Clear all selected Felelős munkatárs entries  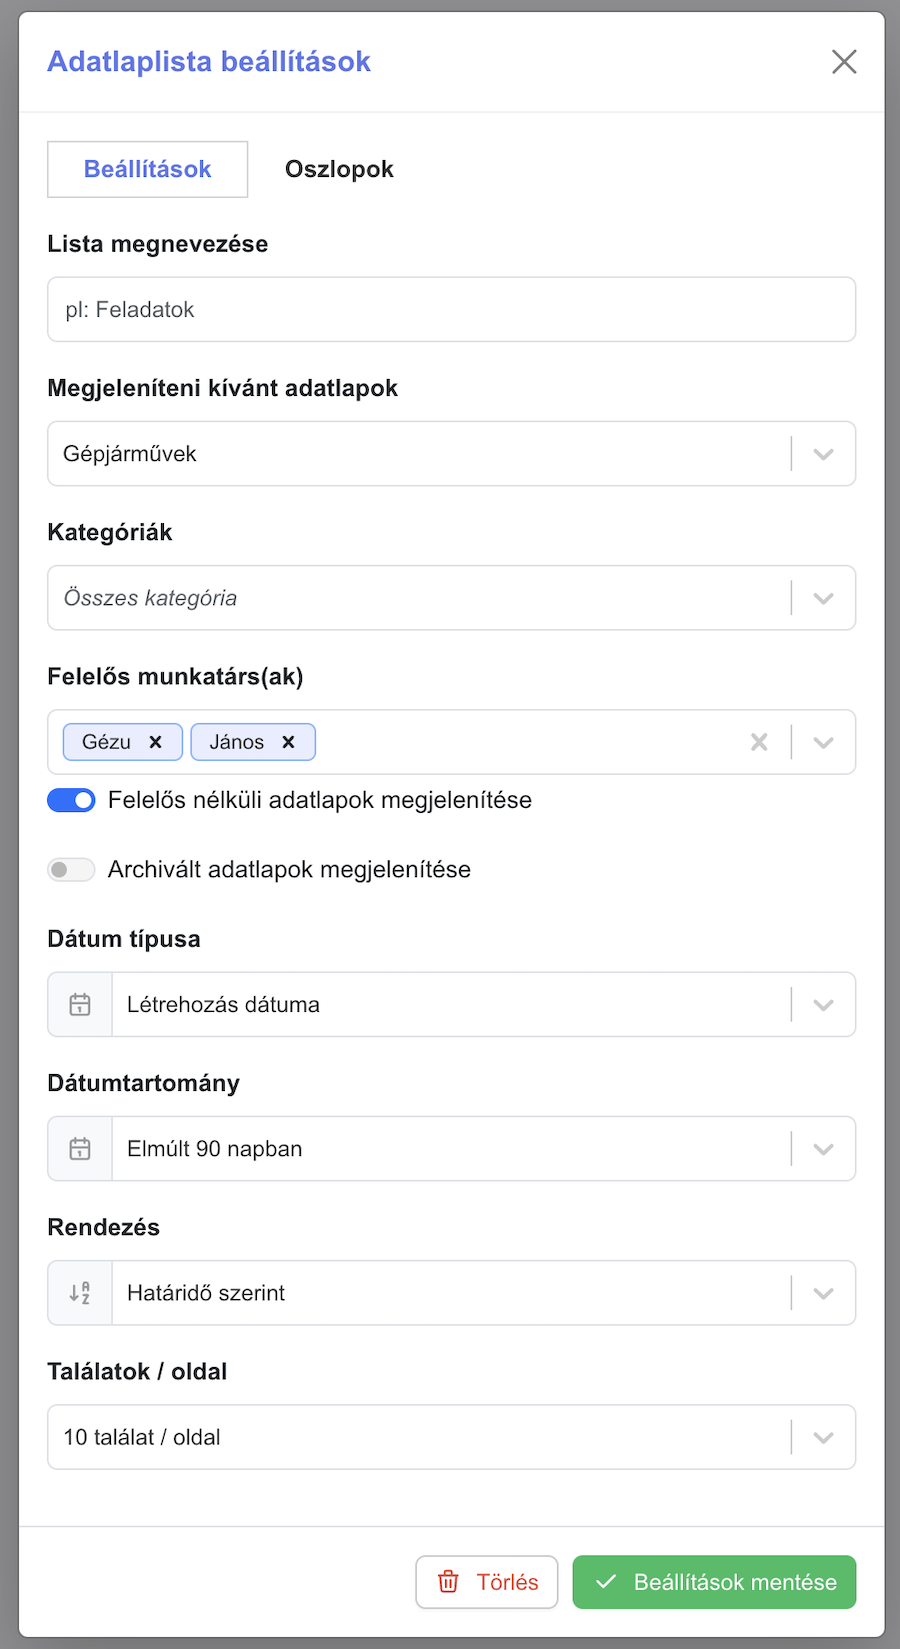(x=760, y=742)
